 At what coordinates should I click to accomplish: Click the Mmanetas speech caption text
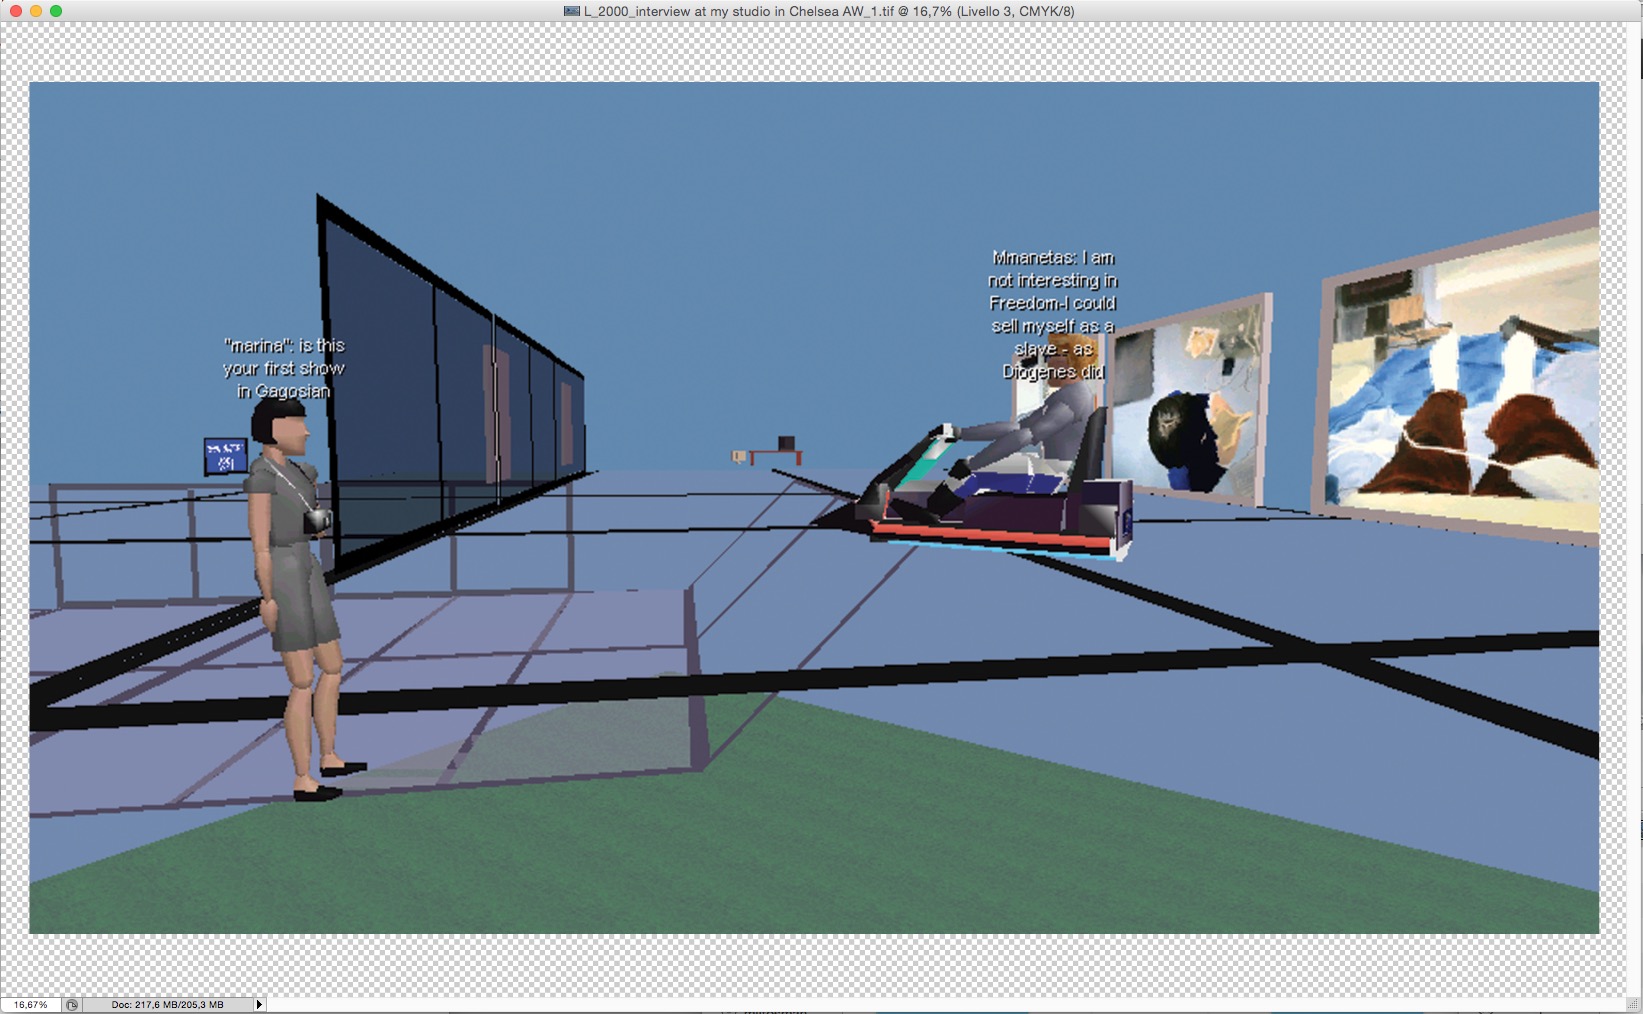pos(1052,314)
